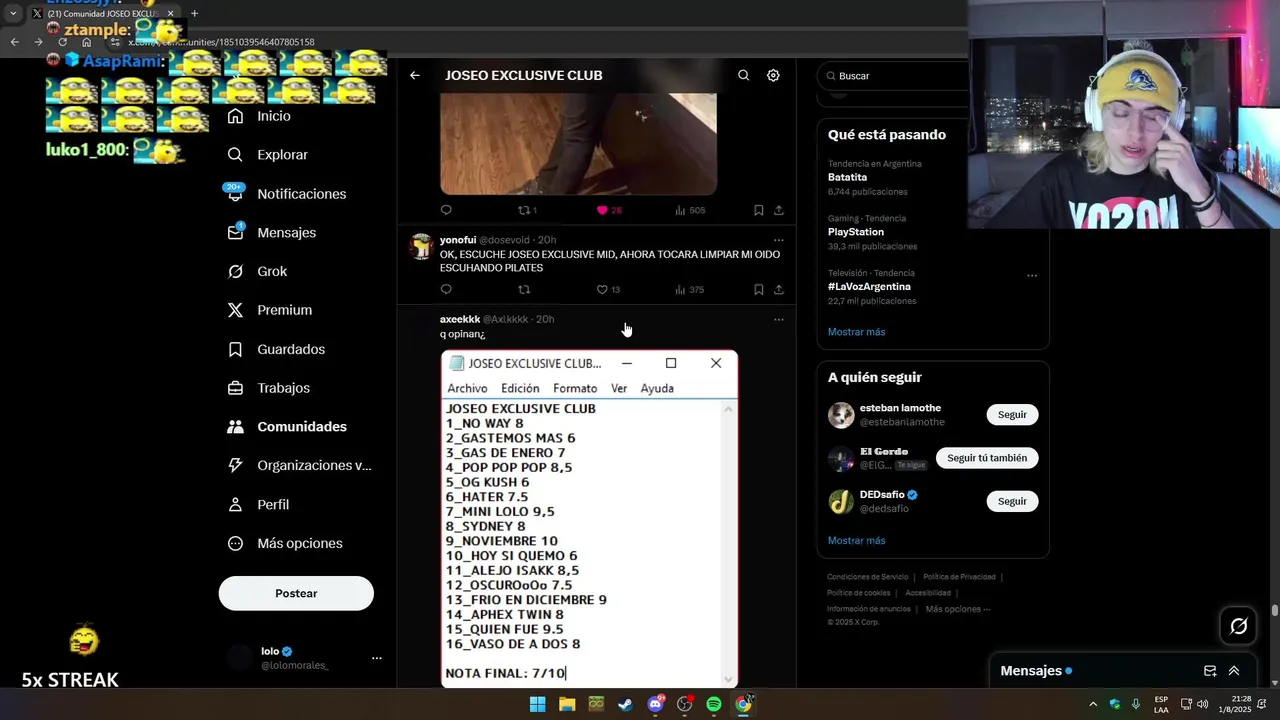Go to Chrome home page
The width and height of the screenshot is (1280, 720).
(x=86, y=42)
